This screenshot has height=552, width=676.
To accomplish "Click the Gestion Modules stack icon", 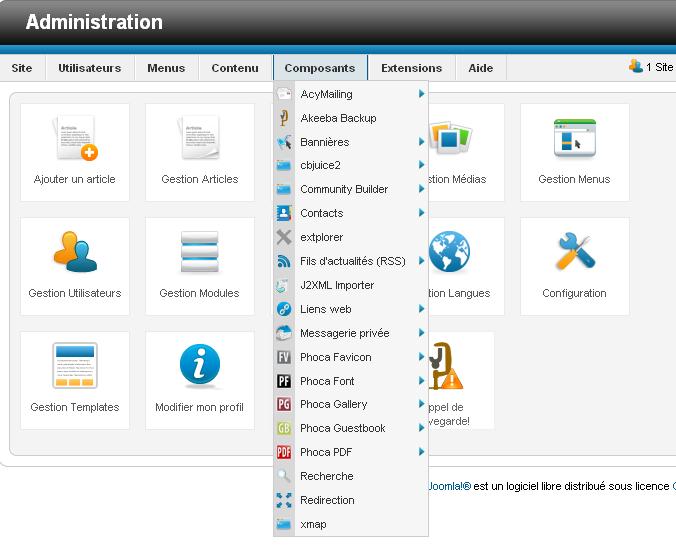I will [200, 252].
